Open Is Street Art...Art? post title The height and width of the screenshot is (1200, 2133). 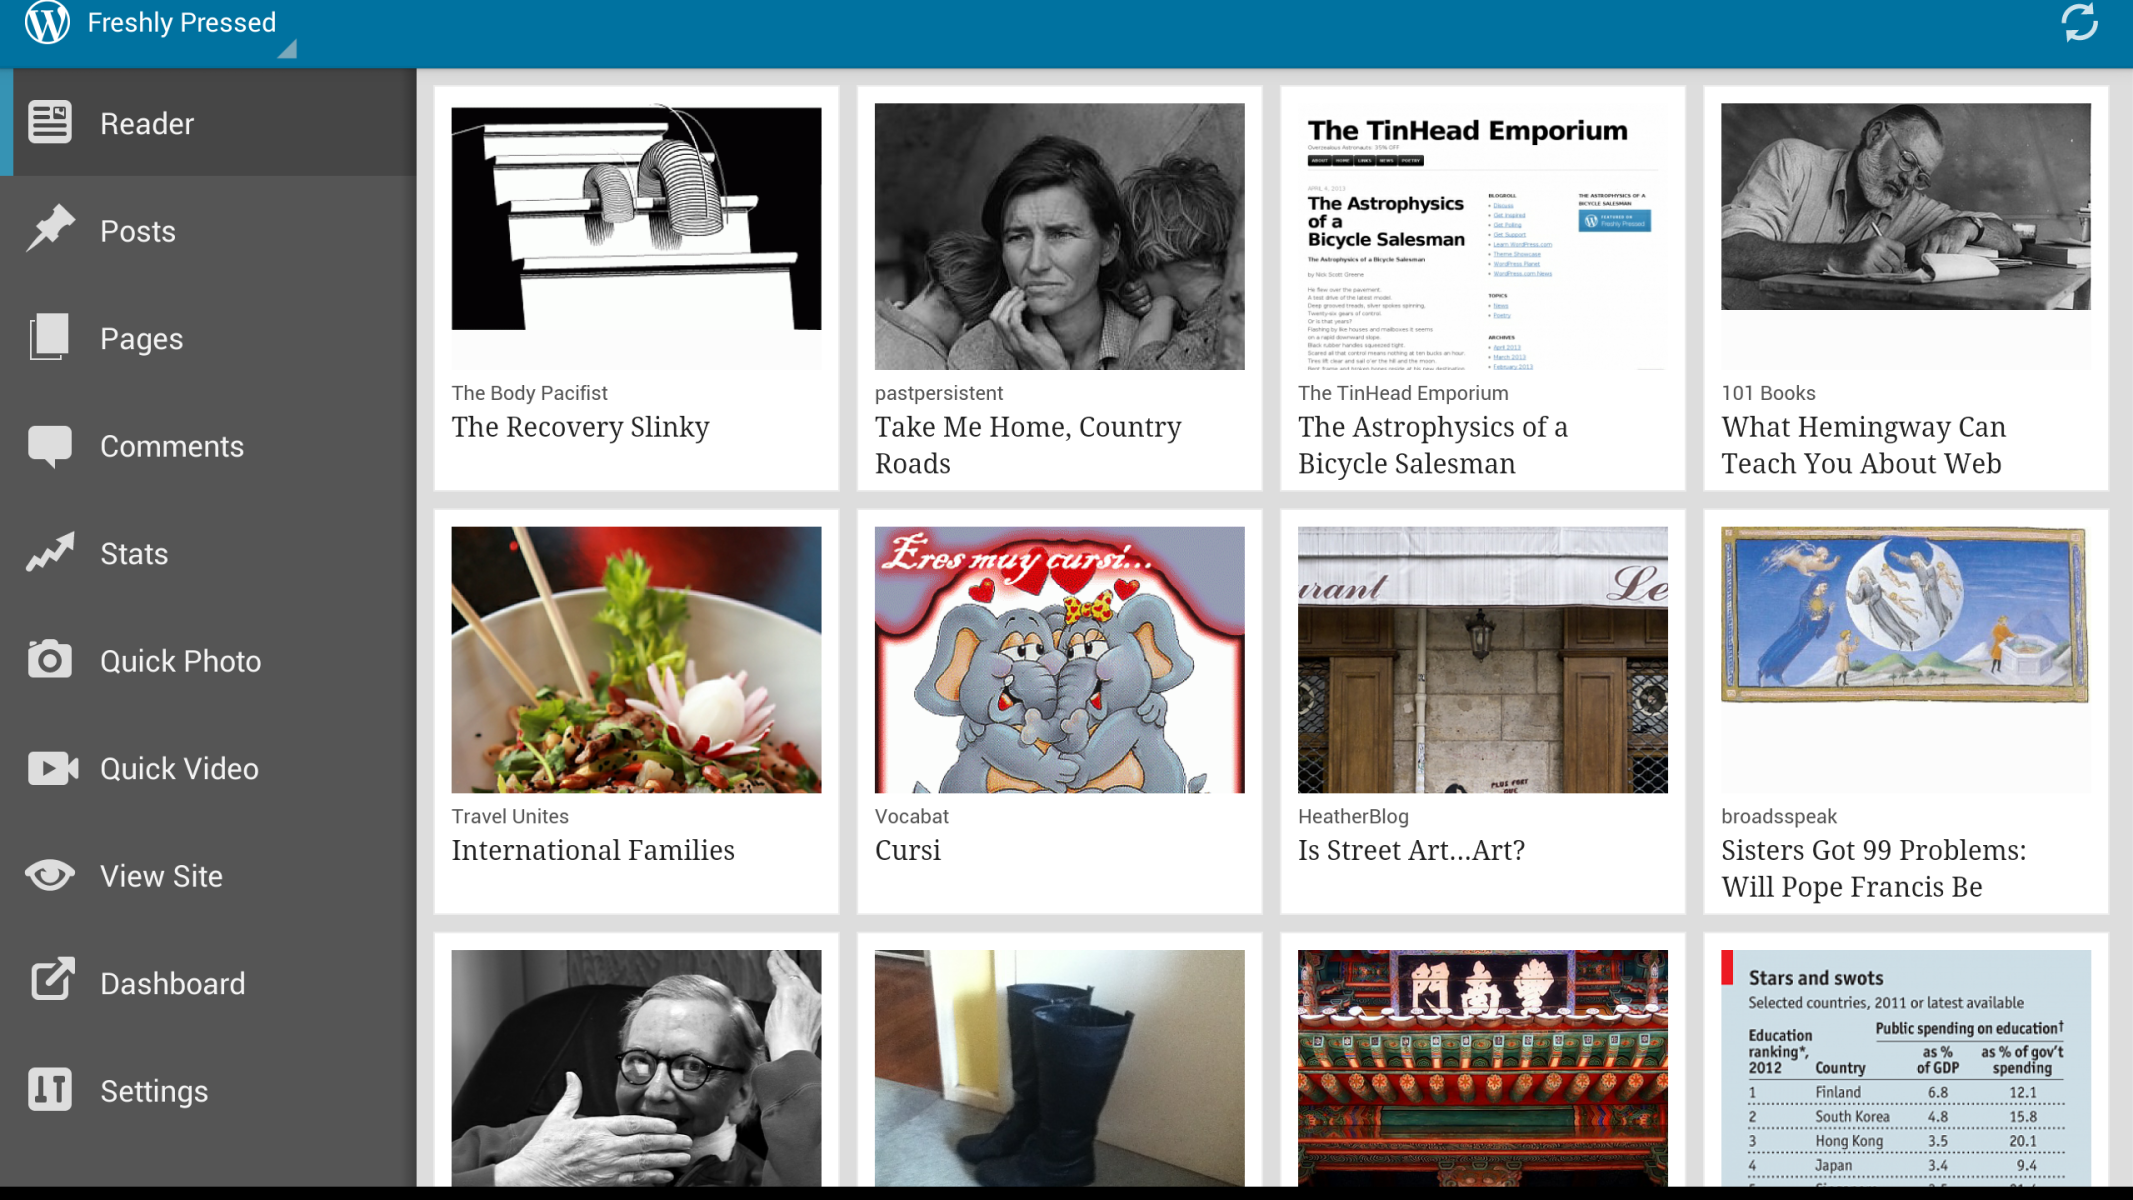pyautogui.click(x=1411, y=850)
